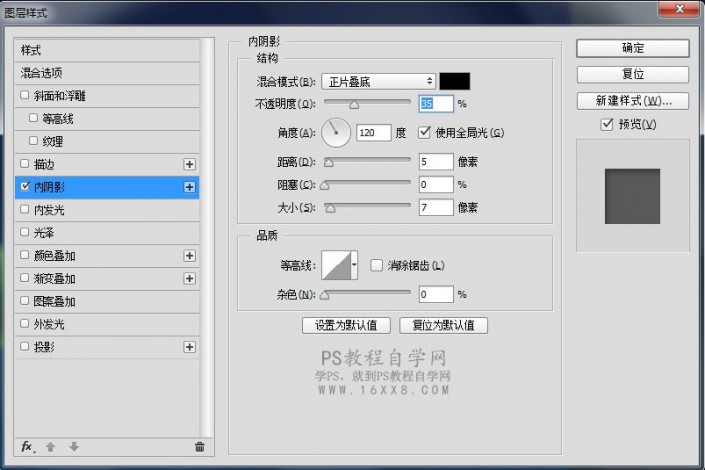The width and height of the screenshot is (705, 470).
Task: Click the 大小 value field
Action: (436, 207)
